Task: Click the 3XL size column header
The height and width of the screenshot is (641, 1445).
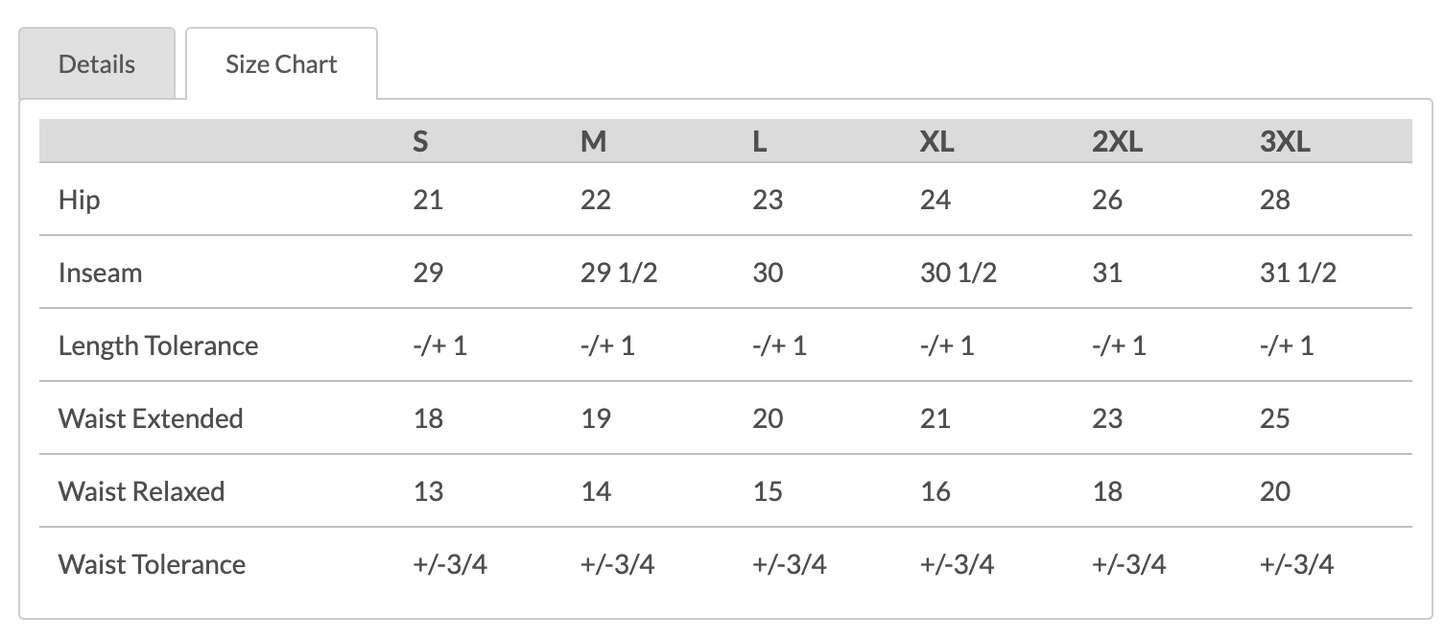Action: [1285, 142]
